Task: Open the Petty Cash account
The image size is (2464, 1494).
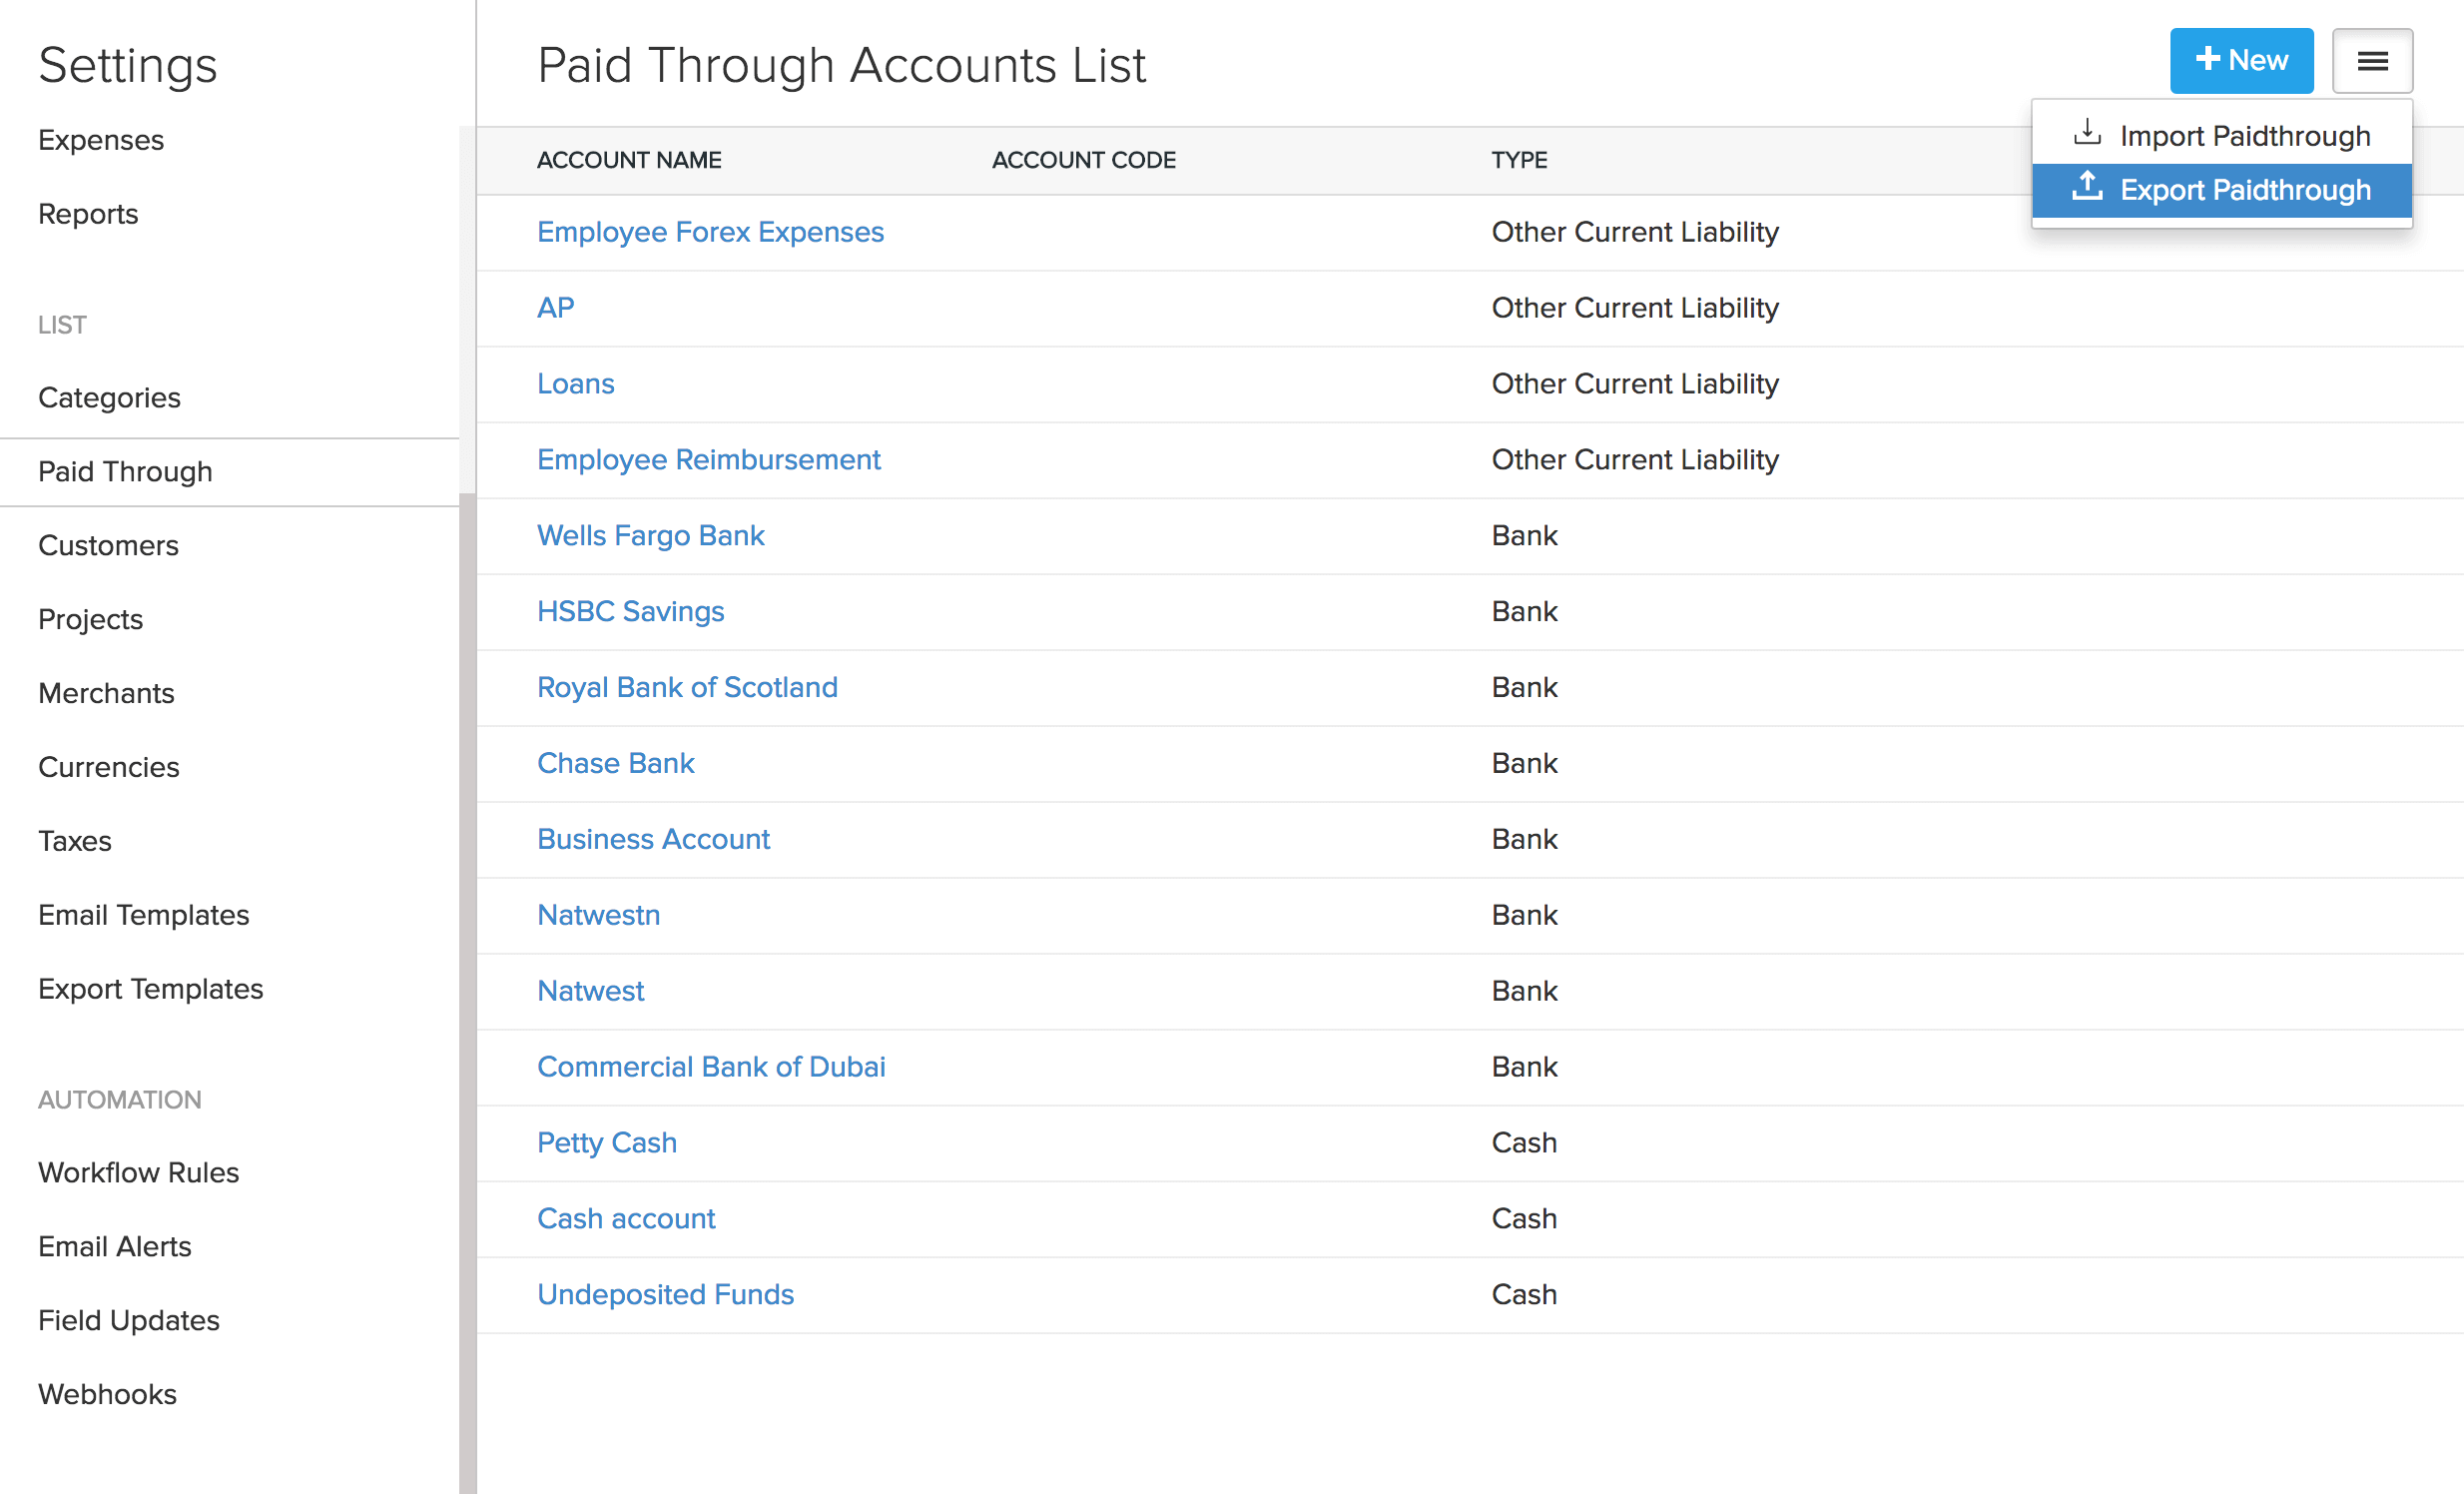Action: 606,1142
